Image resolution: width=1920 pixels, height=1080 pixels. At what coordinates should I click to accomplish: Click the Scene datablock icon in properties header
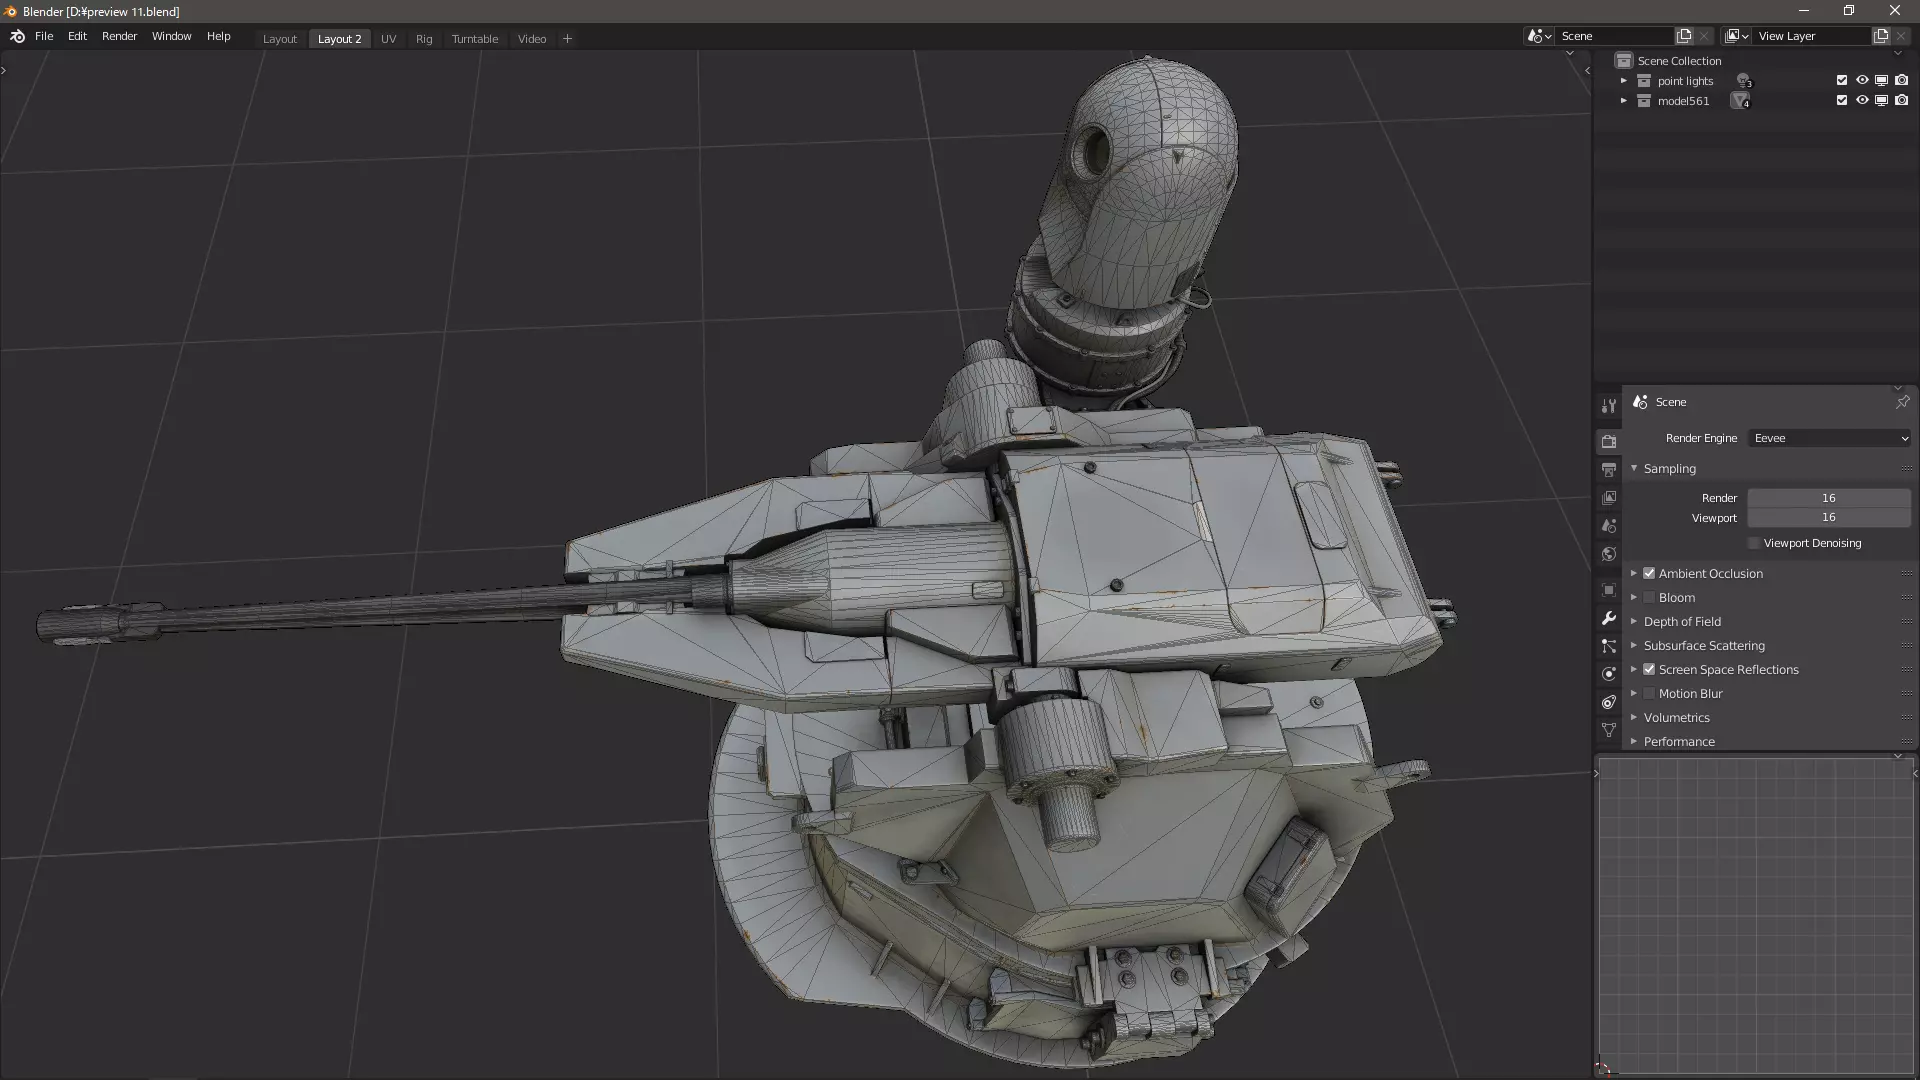coord(1640,401)
